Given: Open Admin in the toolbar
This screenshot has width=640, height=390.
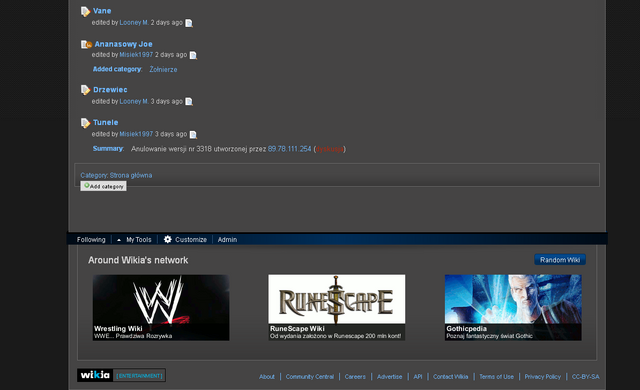Looking at the screenshot, I should tap(227, 240).
